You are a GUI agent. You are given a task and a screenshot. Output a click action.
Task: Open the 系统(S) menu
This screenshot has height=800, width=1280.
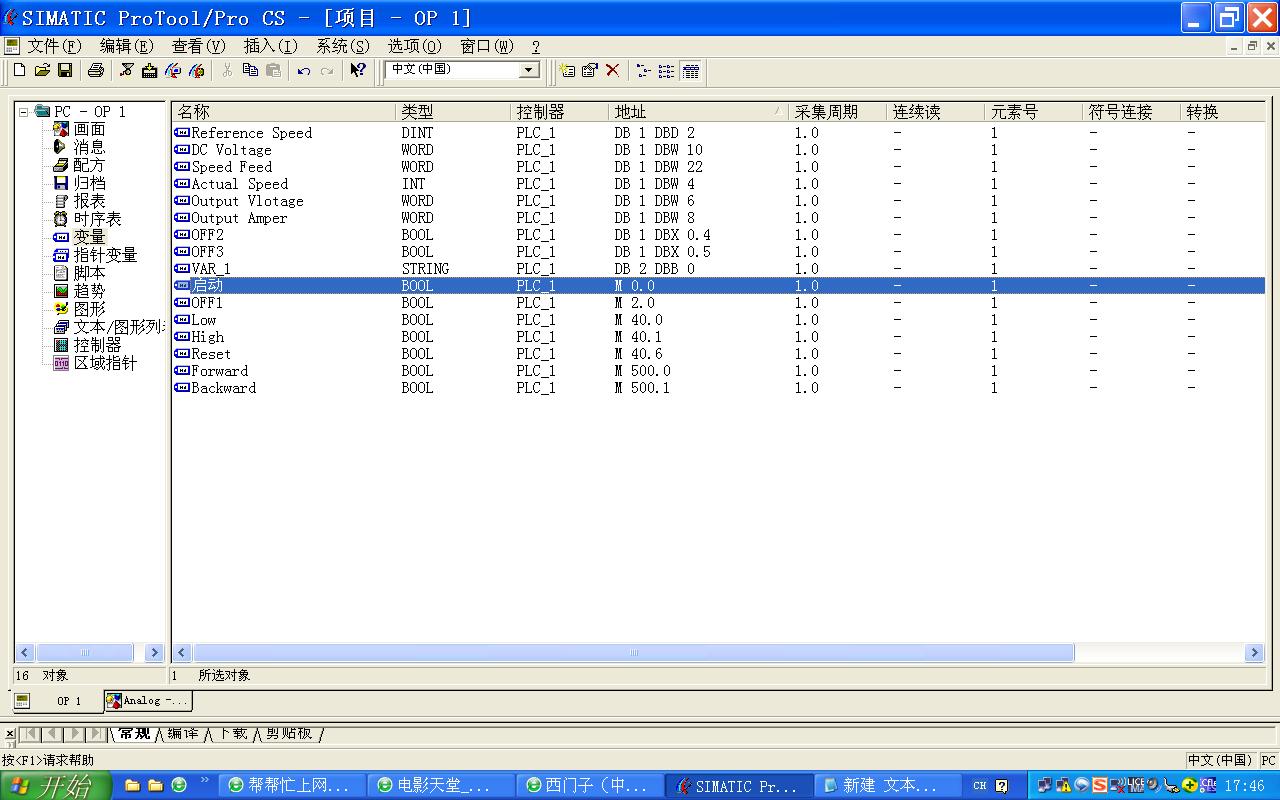[x=343, y=46]
